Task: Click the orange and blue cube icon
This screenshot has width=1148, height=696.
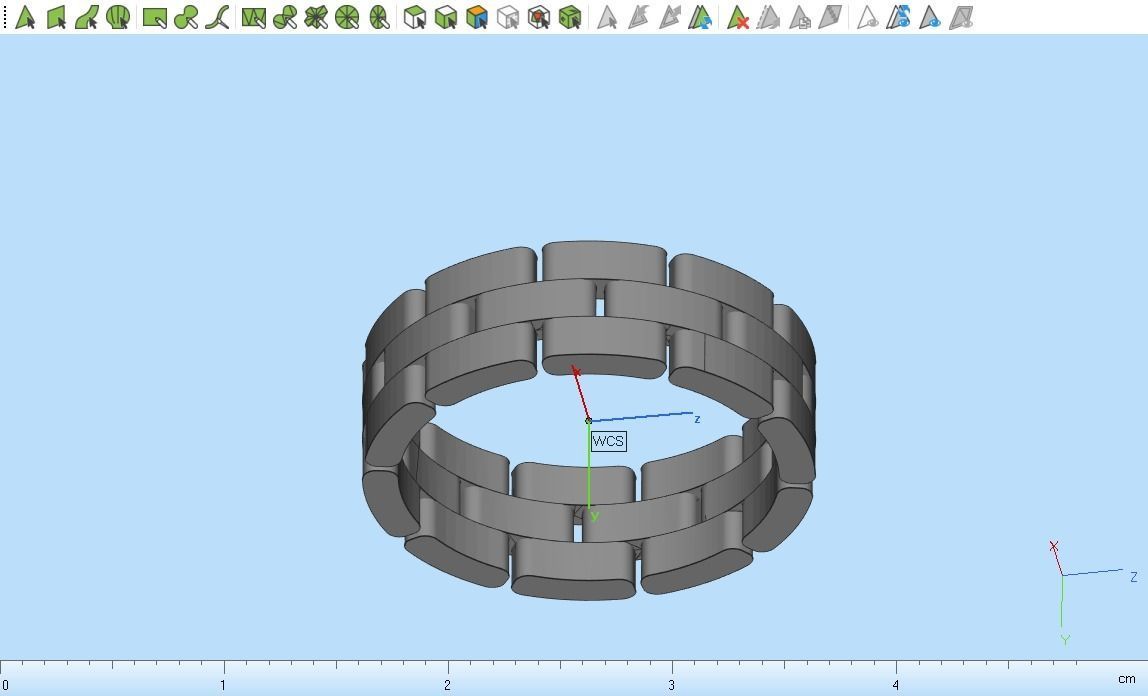Action: click(x=477, y=17)
